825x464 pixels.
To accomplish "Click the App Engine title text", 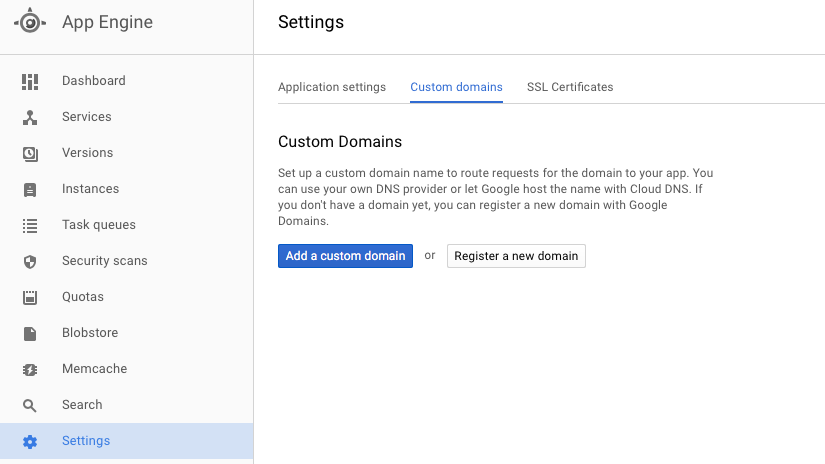I will (107, 22).
